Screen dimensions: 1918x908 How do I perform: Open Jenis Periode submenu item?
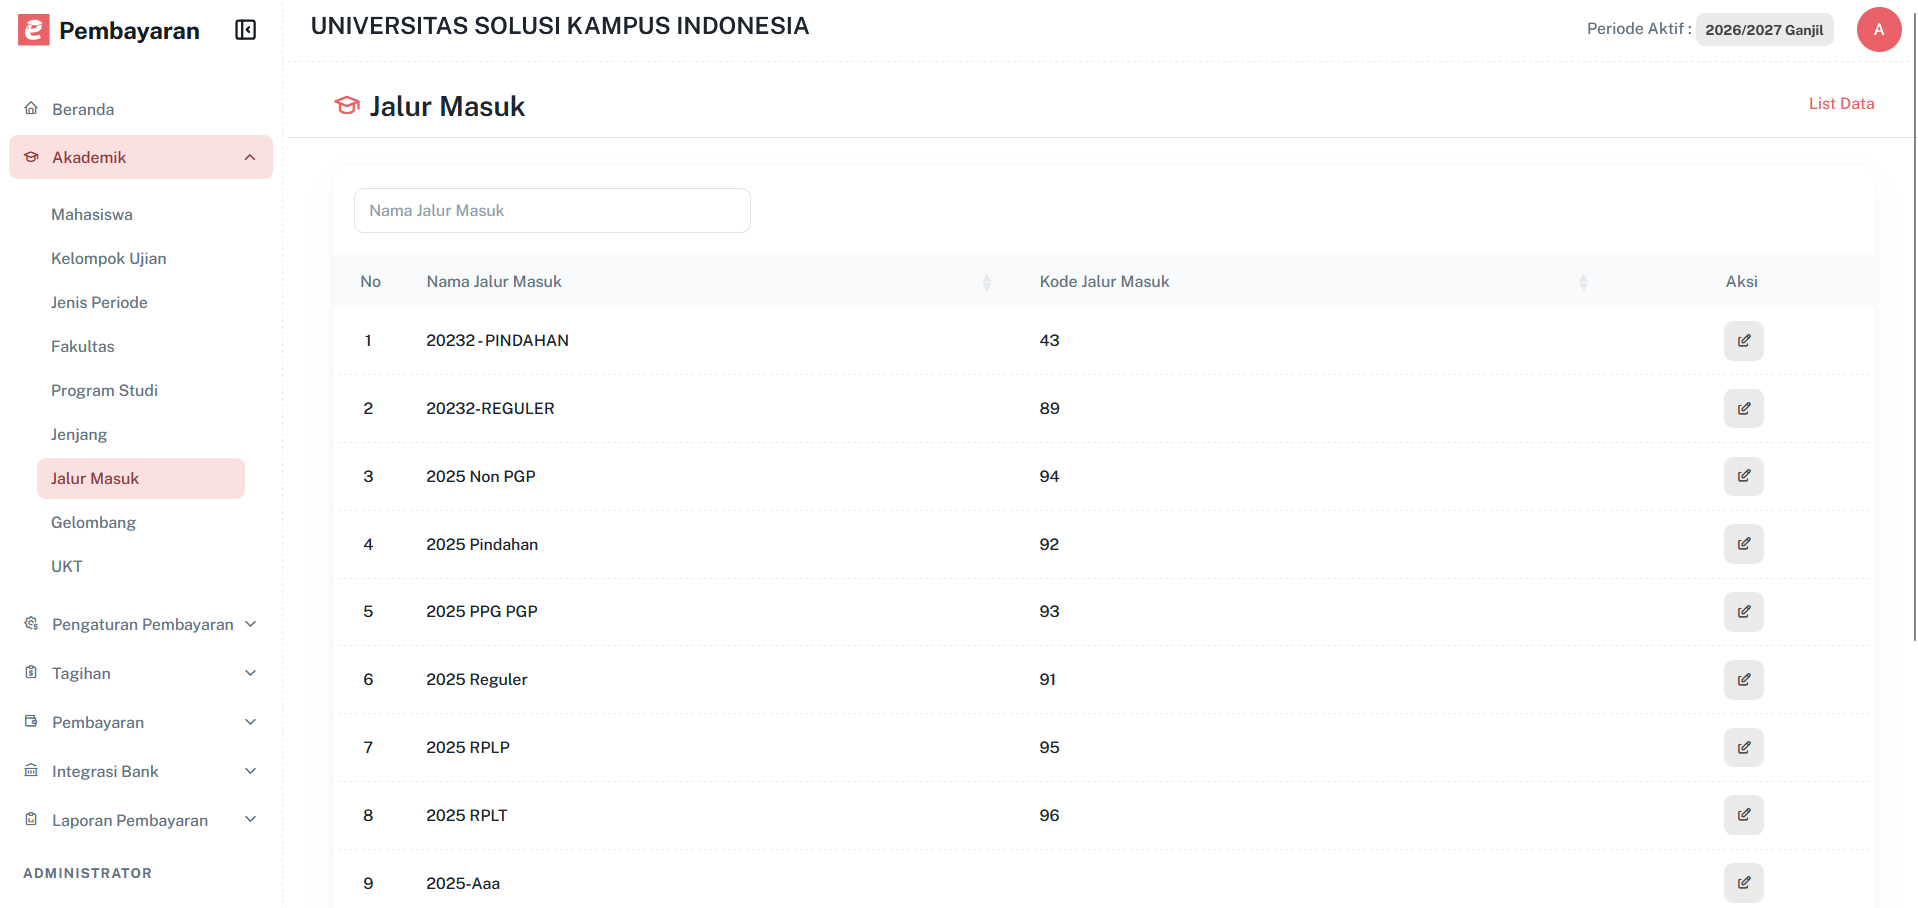pos(99,302)
